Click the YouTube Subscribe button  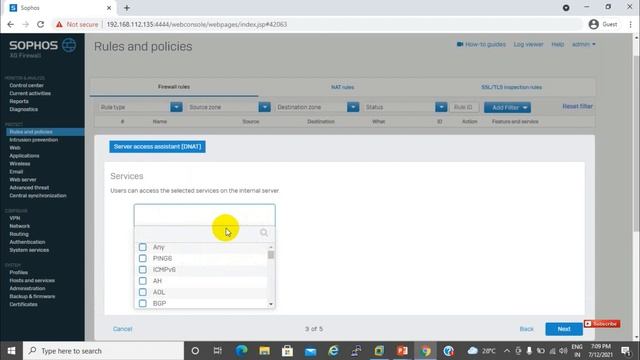tap(602, 324)
